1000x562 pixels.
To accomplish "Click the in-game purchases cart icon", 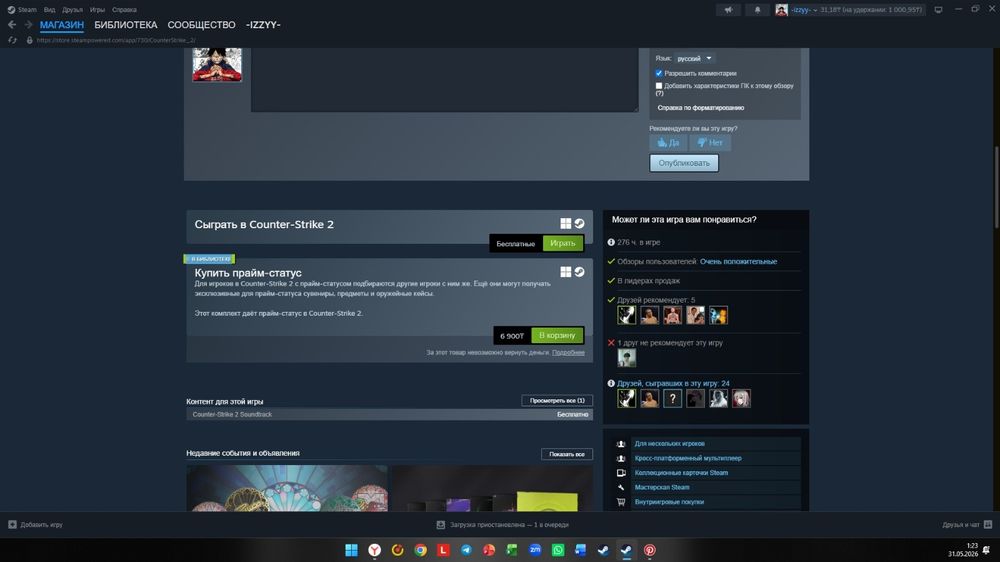I will (x=621, y=502).
